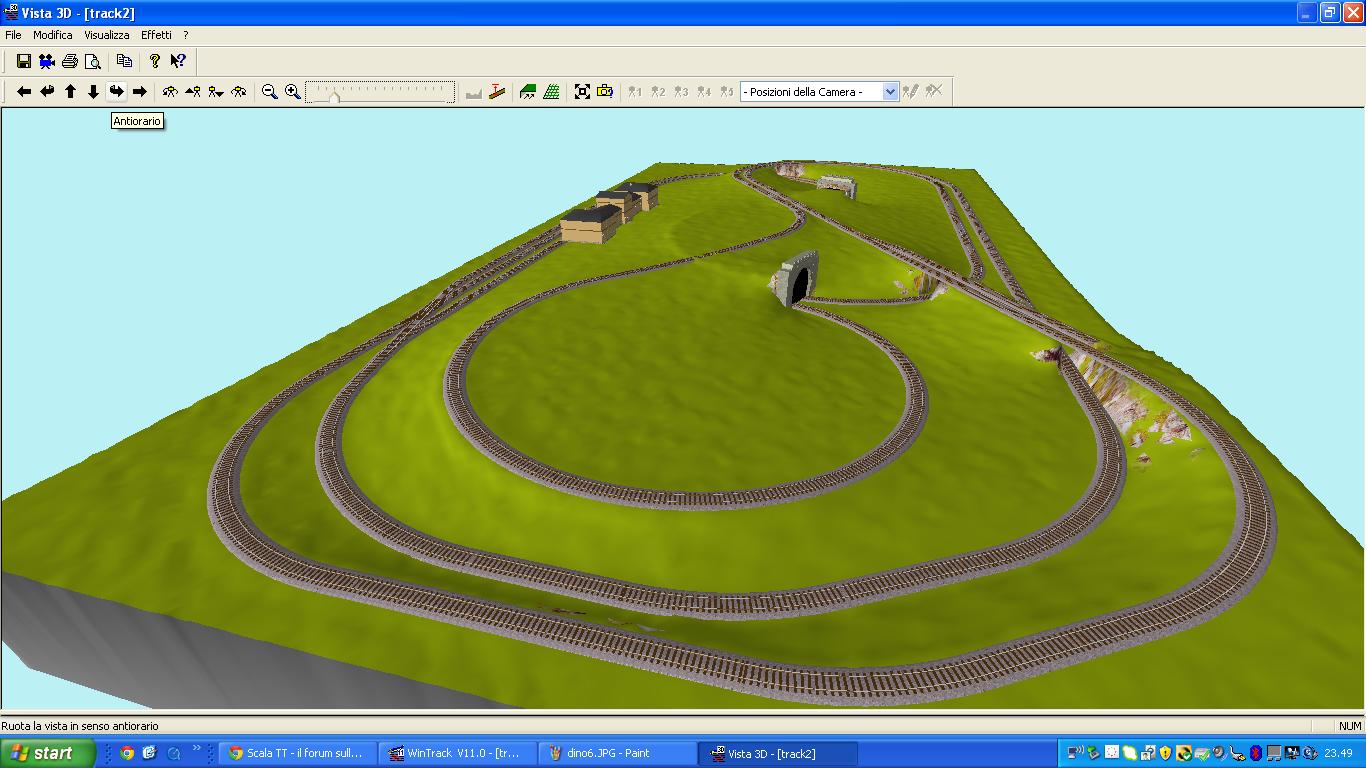The image size is (1366, 768).
Task: Open help with yellow question mark
Action: coord(155,61)
